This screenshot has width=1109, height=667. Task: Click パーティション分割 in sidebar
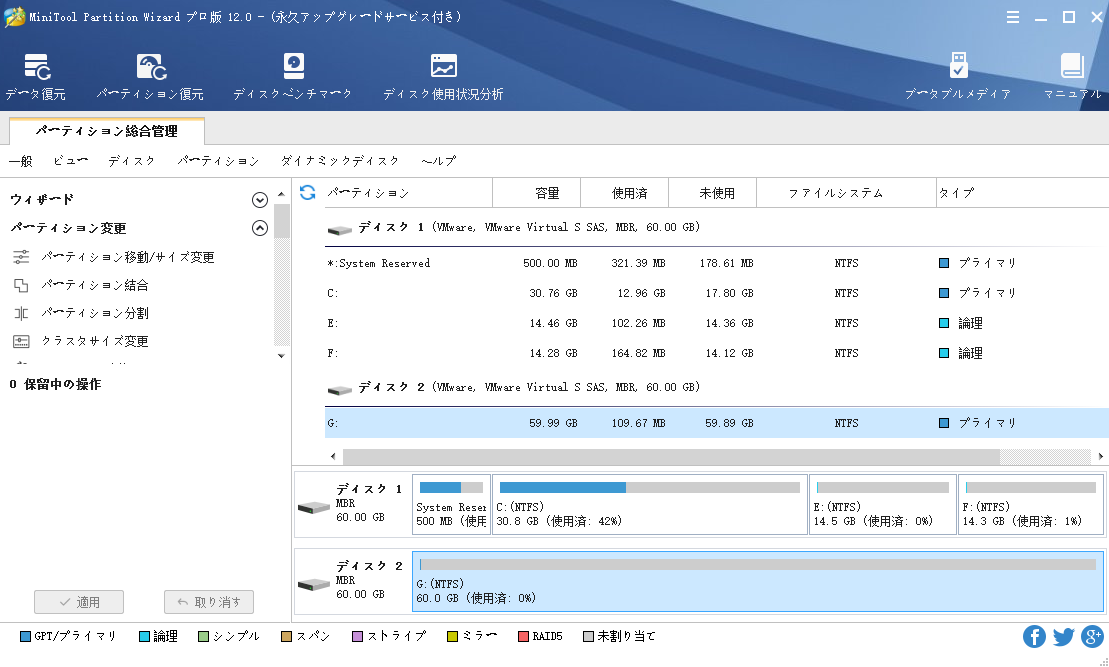tap(95, 313)
